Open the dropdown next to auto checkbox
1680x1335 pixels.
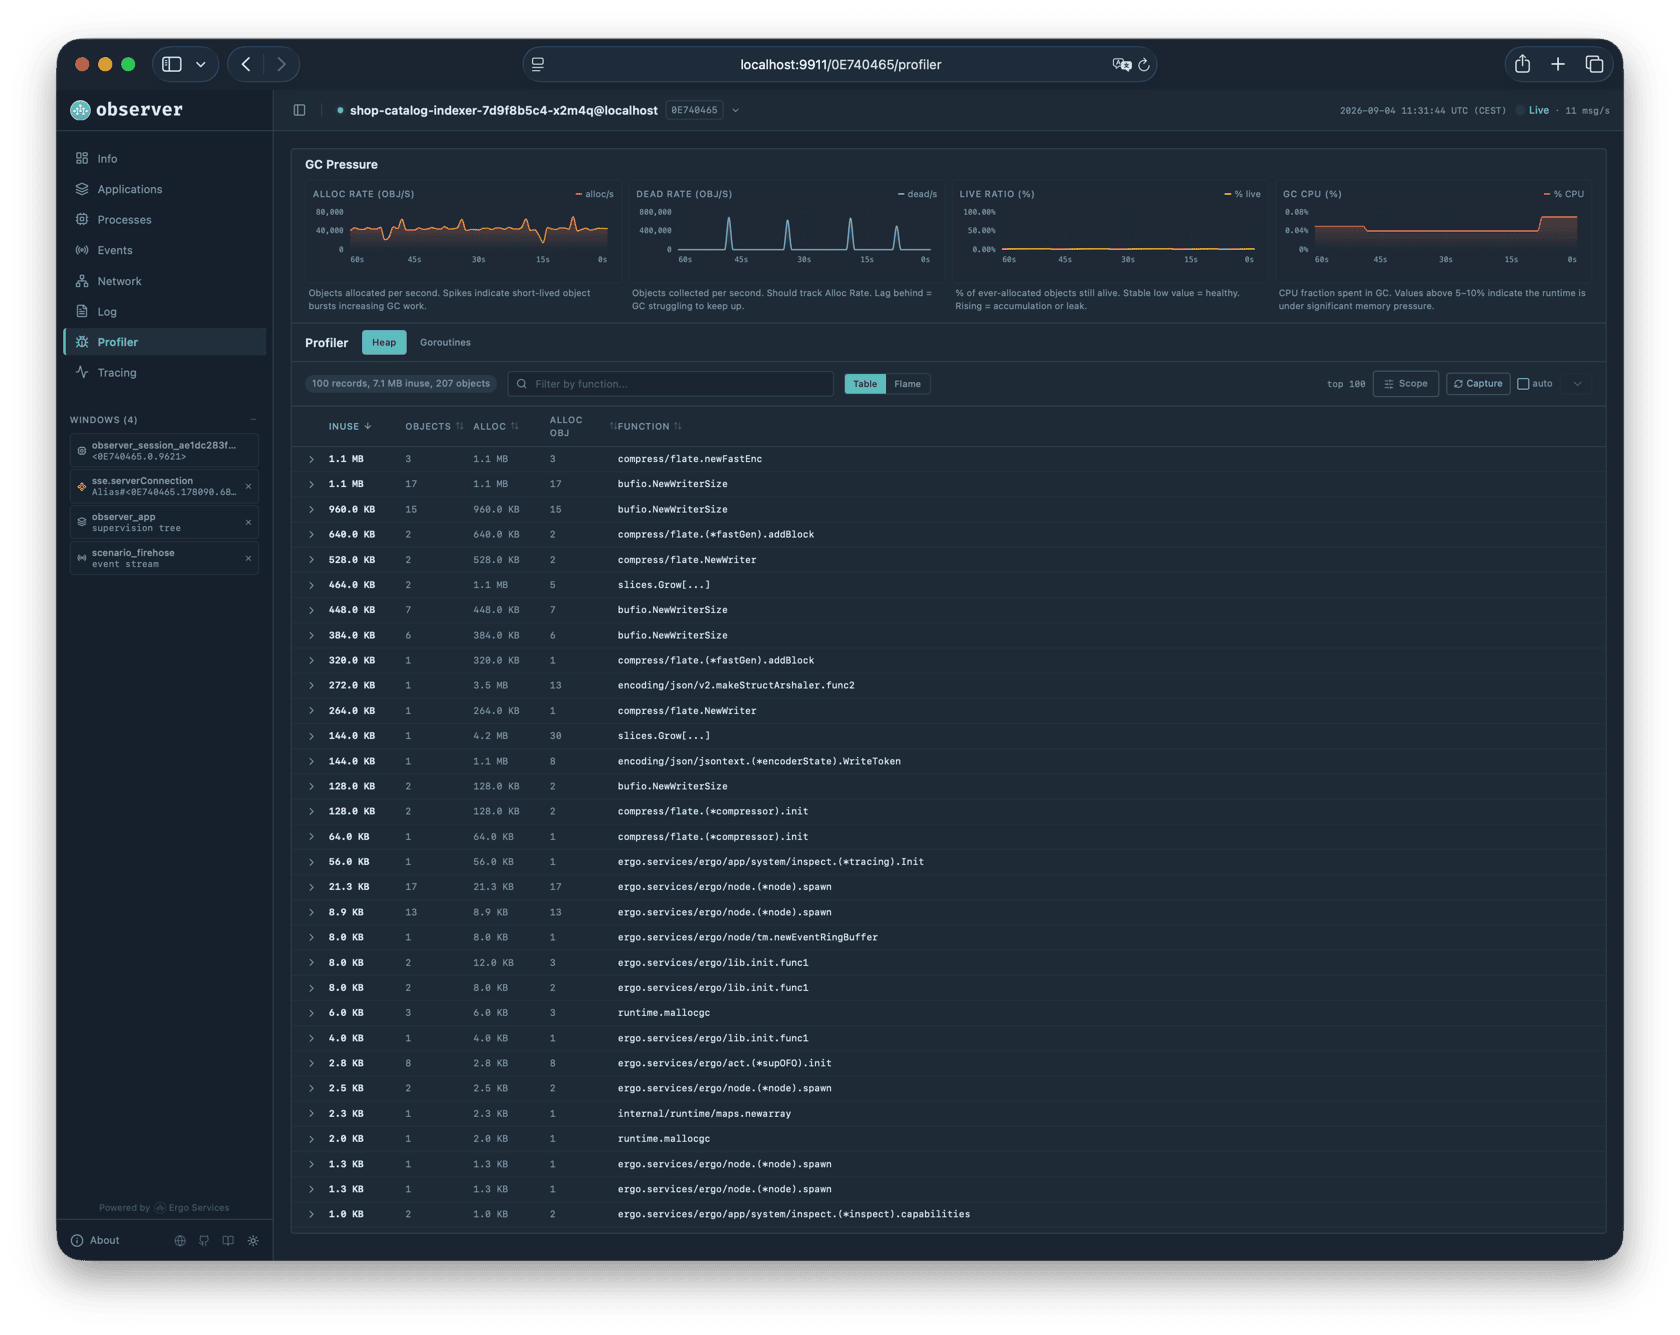(x=1577, y=384)
